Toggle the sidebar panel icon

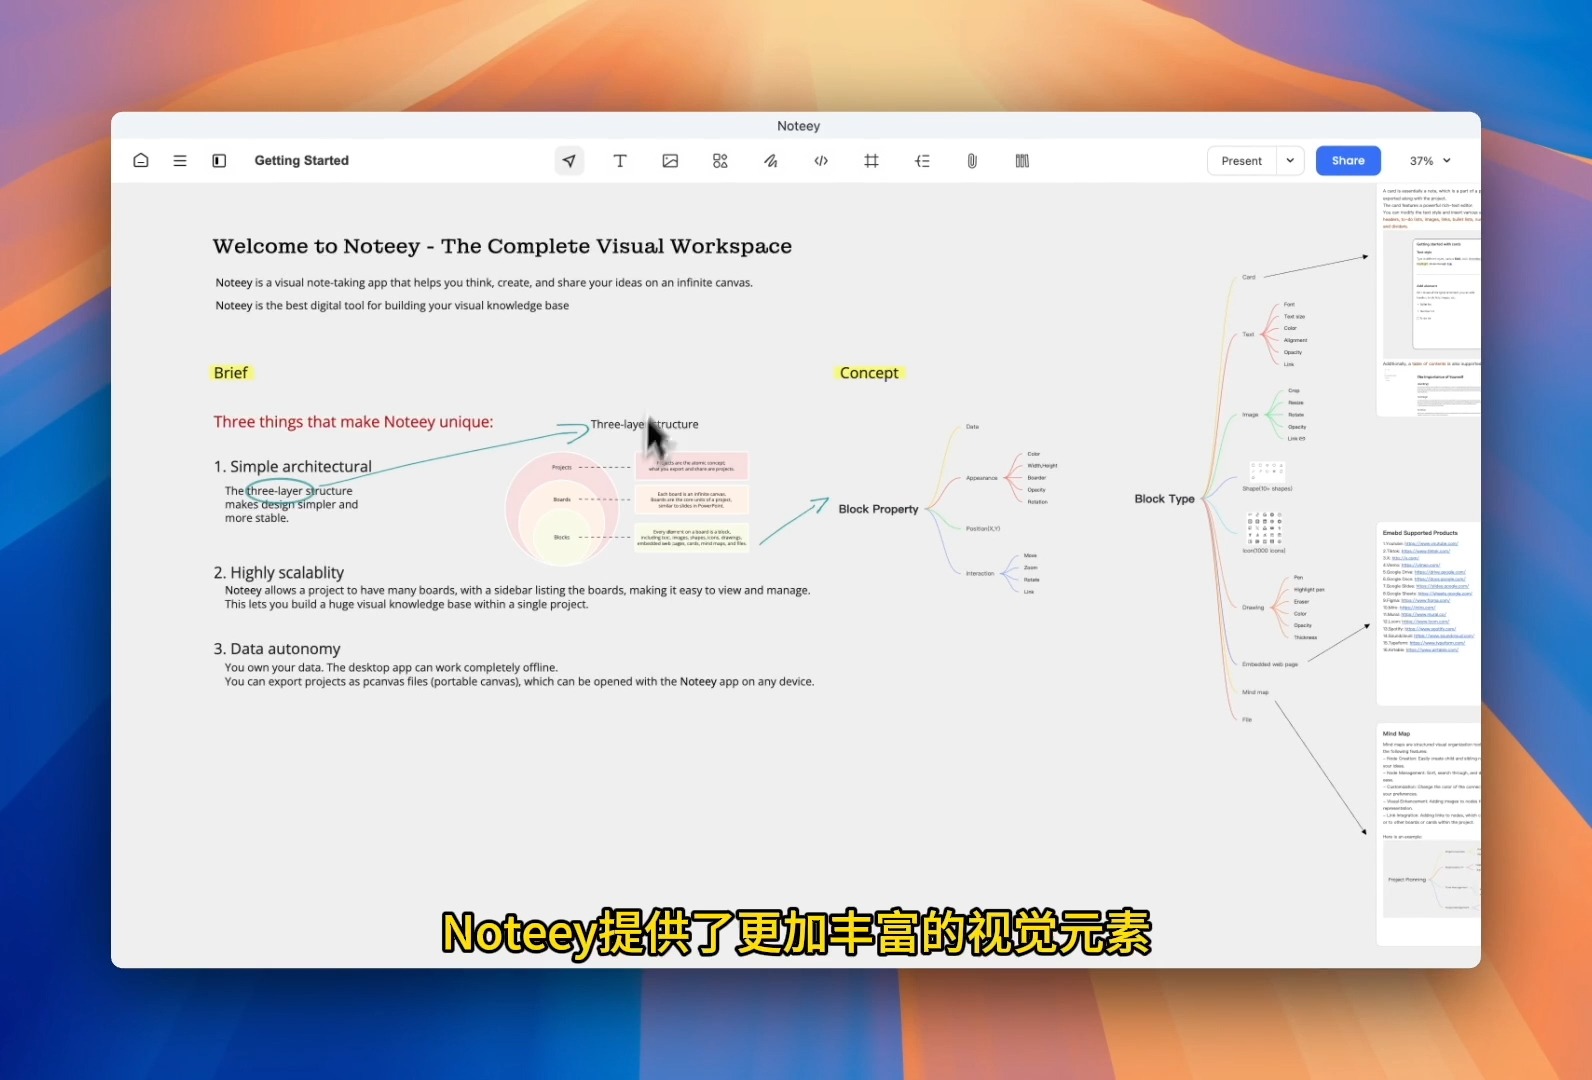tap(219, 160)
